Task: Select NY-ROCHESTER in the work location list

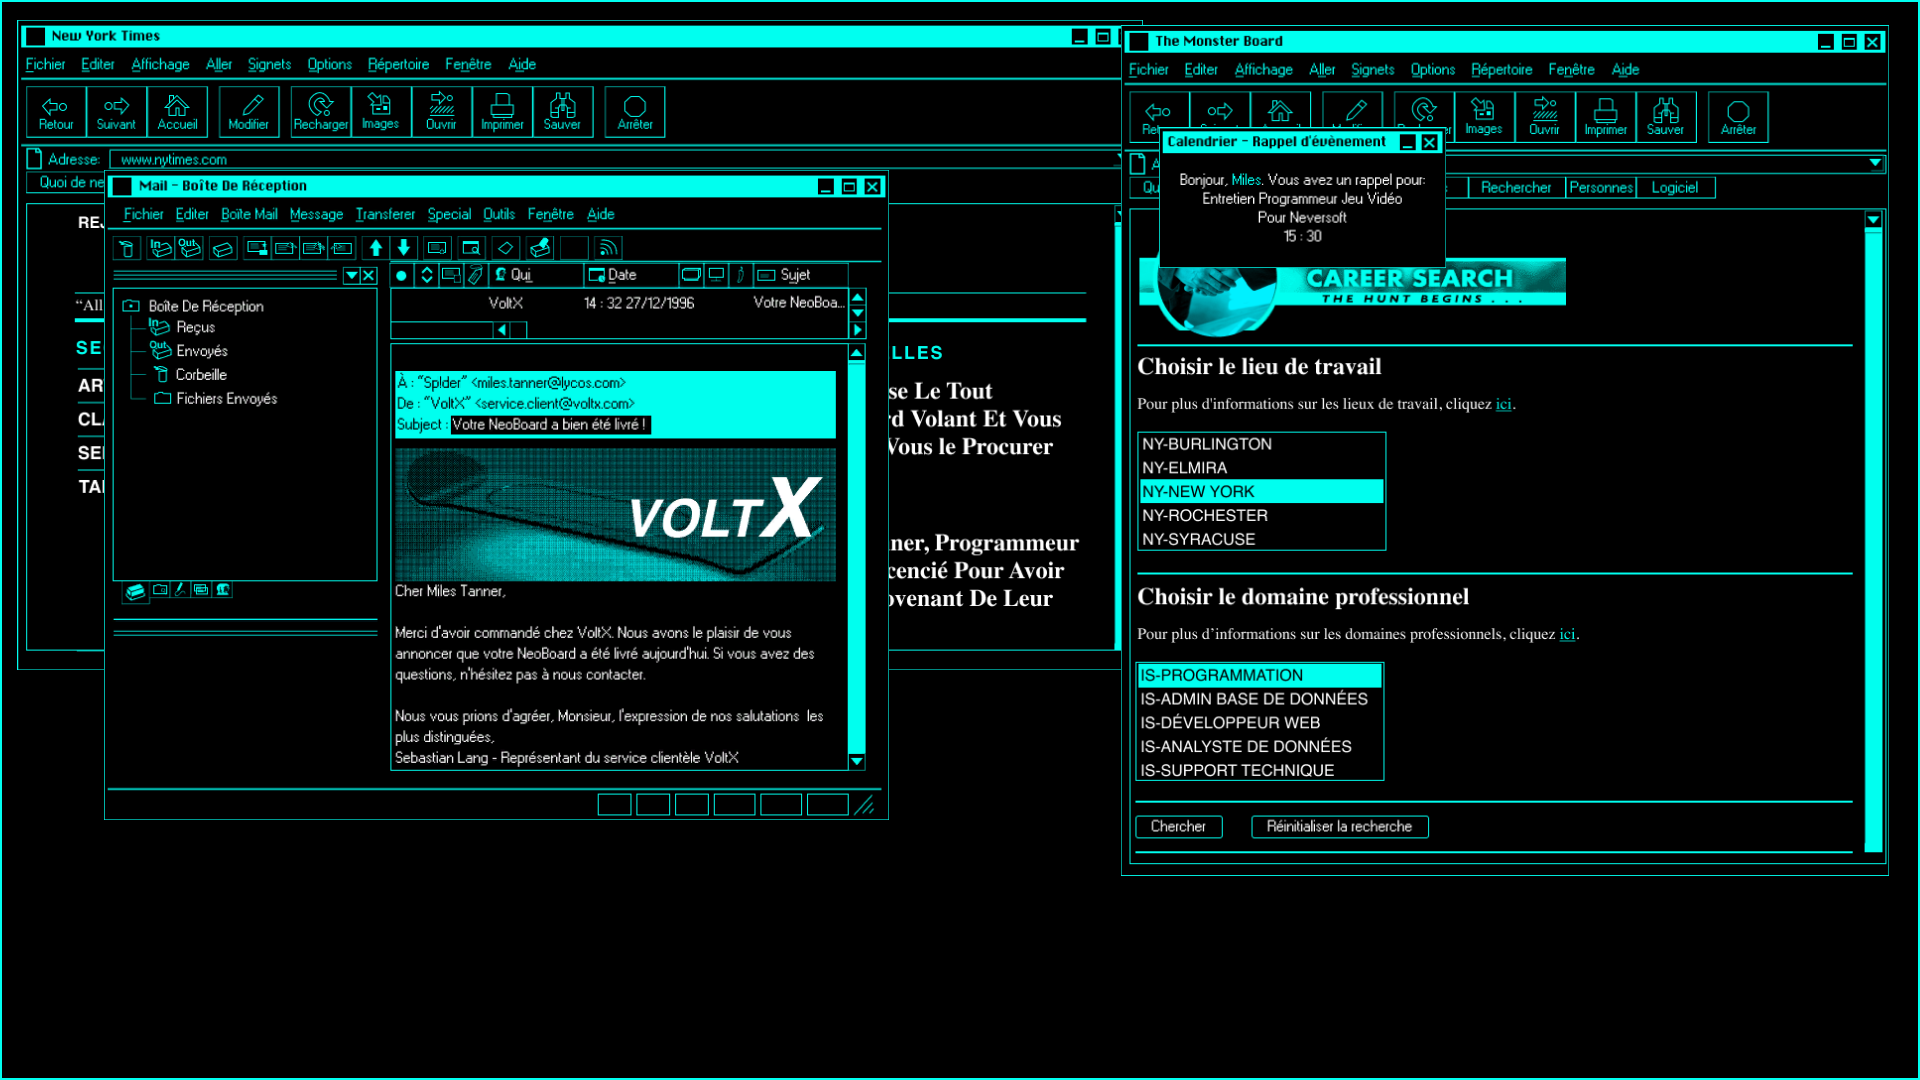Action: [x=1205, y=515]
